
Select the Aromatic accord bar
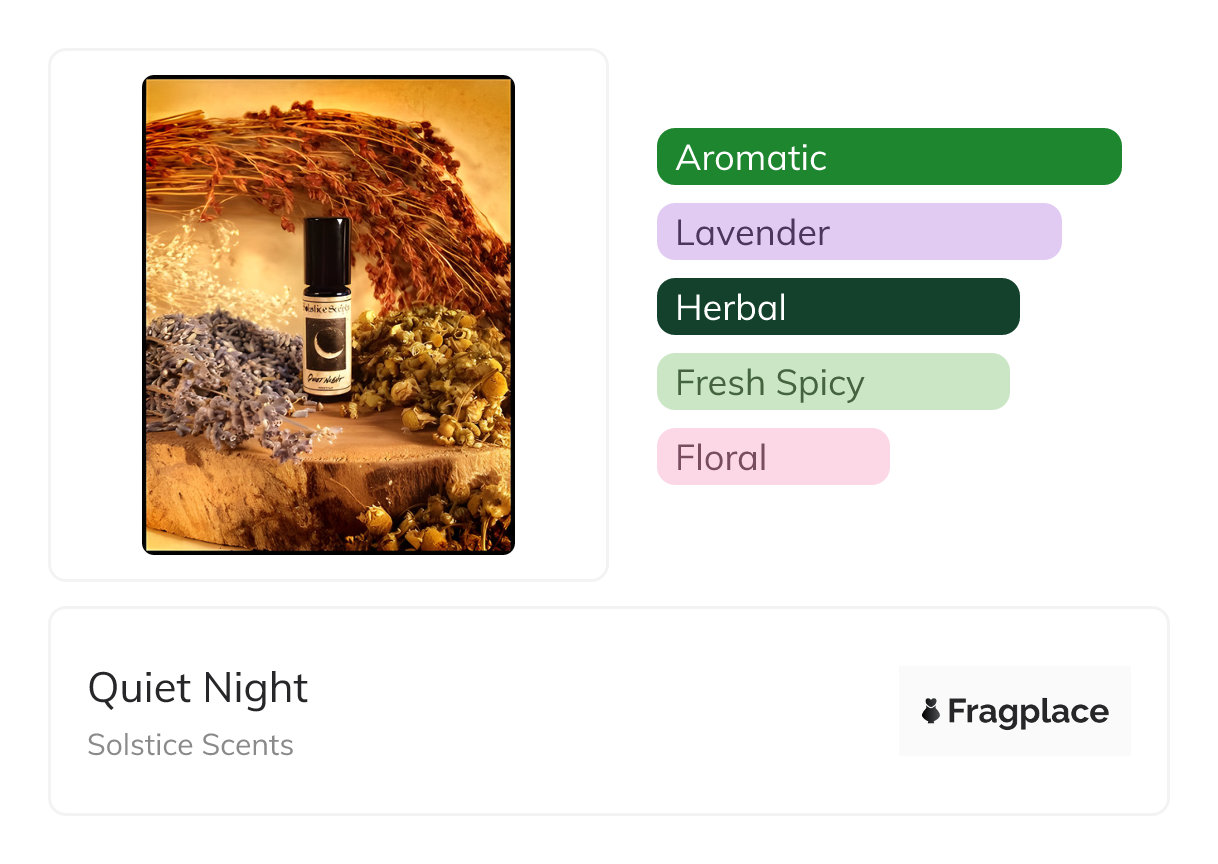click(888, 157)
